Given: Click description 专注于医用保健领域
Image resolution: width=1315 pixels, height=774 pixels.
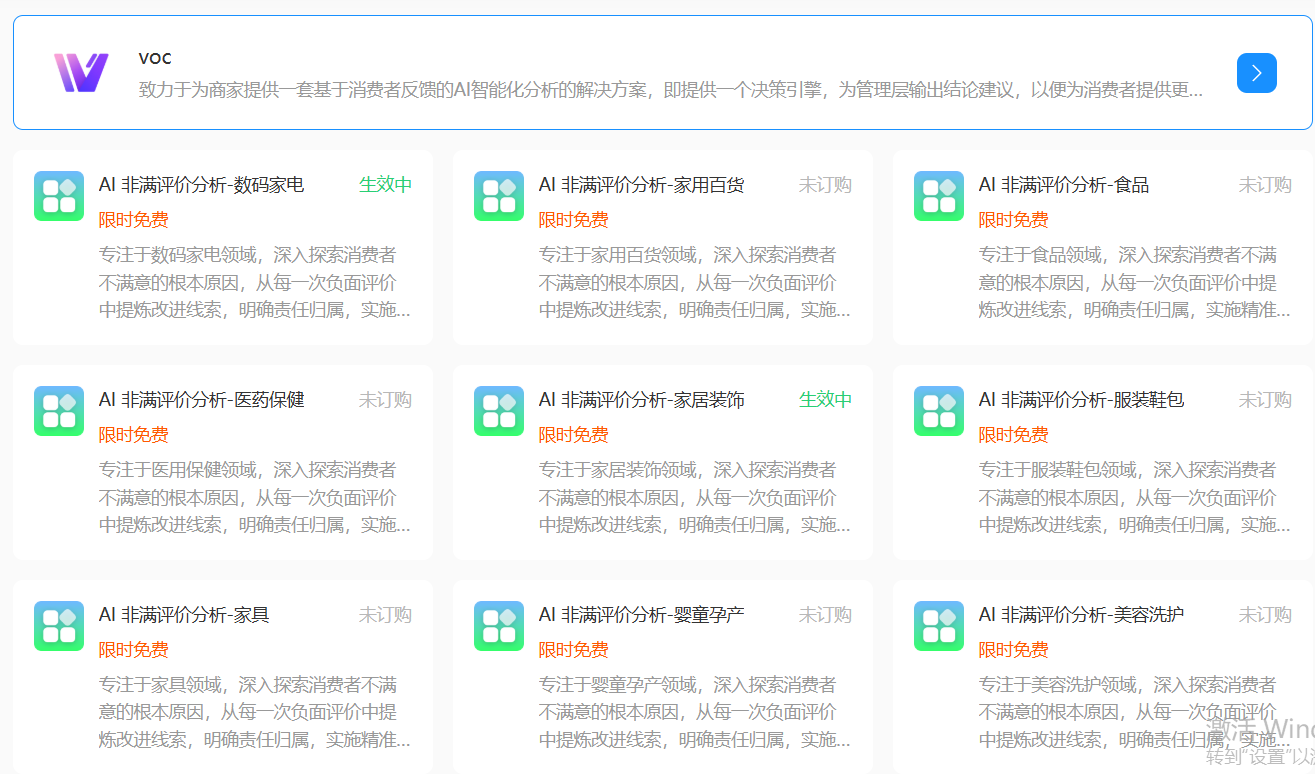Looking at the screenshot, I should pyautogui.click(x=255, y=497).
